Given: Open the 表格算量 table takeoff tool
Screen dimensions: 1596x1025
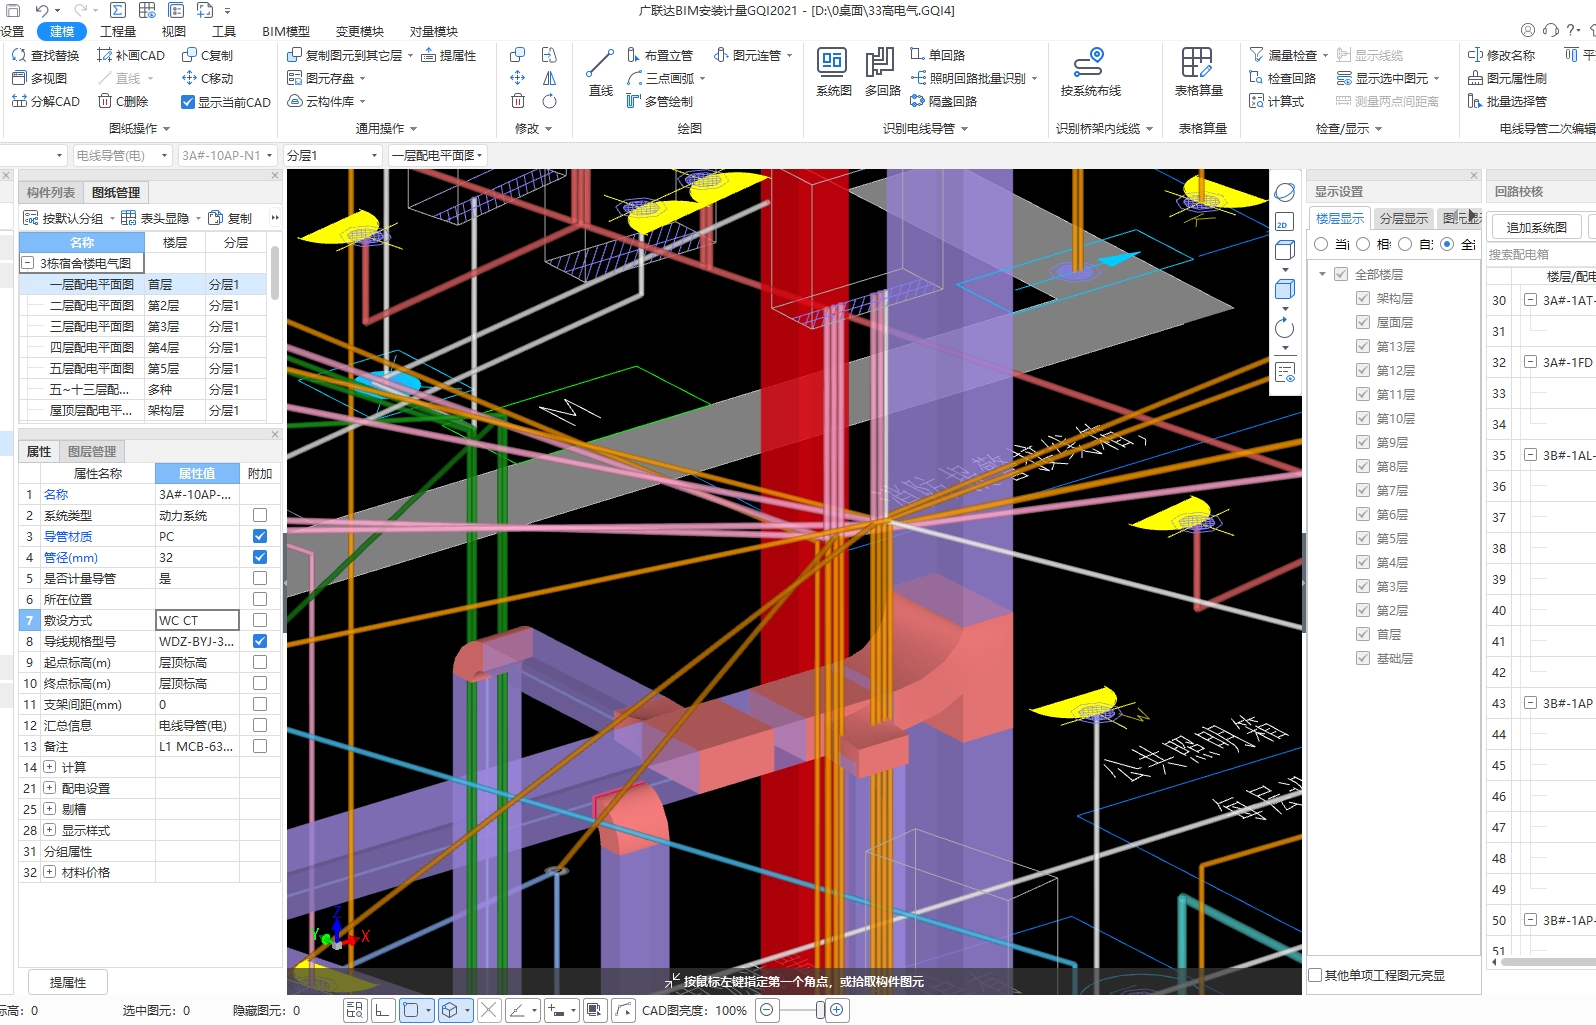Looking at the screenshot, I should [1198, 72].
